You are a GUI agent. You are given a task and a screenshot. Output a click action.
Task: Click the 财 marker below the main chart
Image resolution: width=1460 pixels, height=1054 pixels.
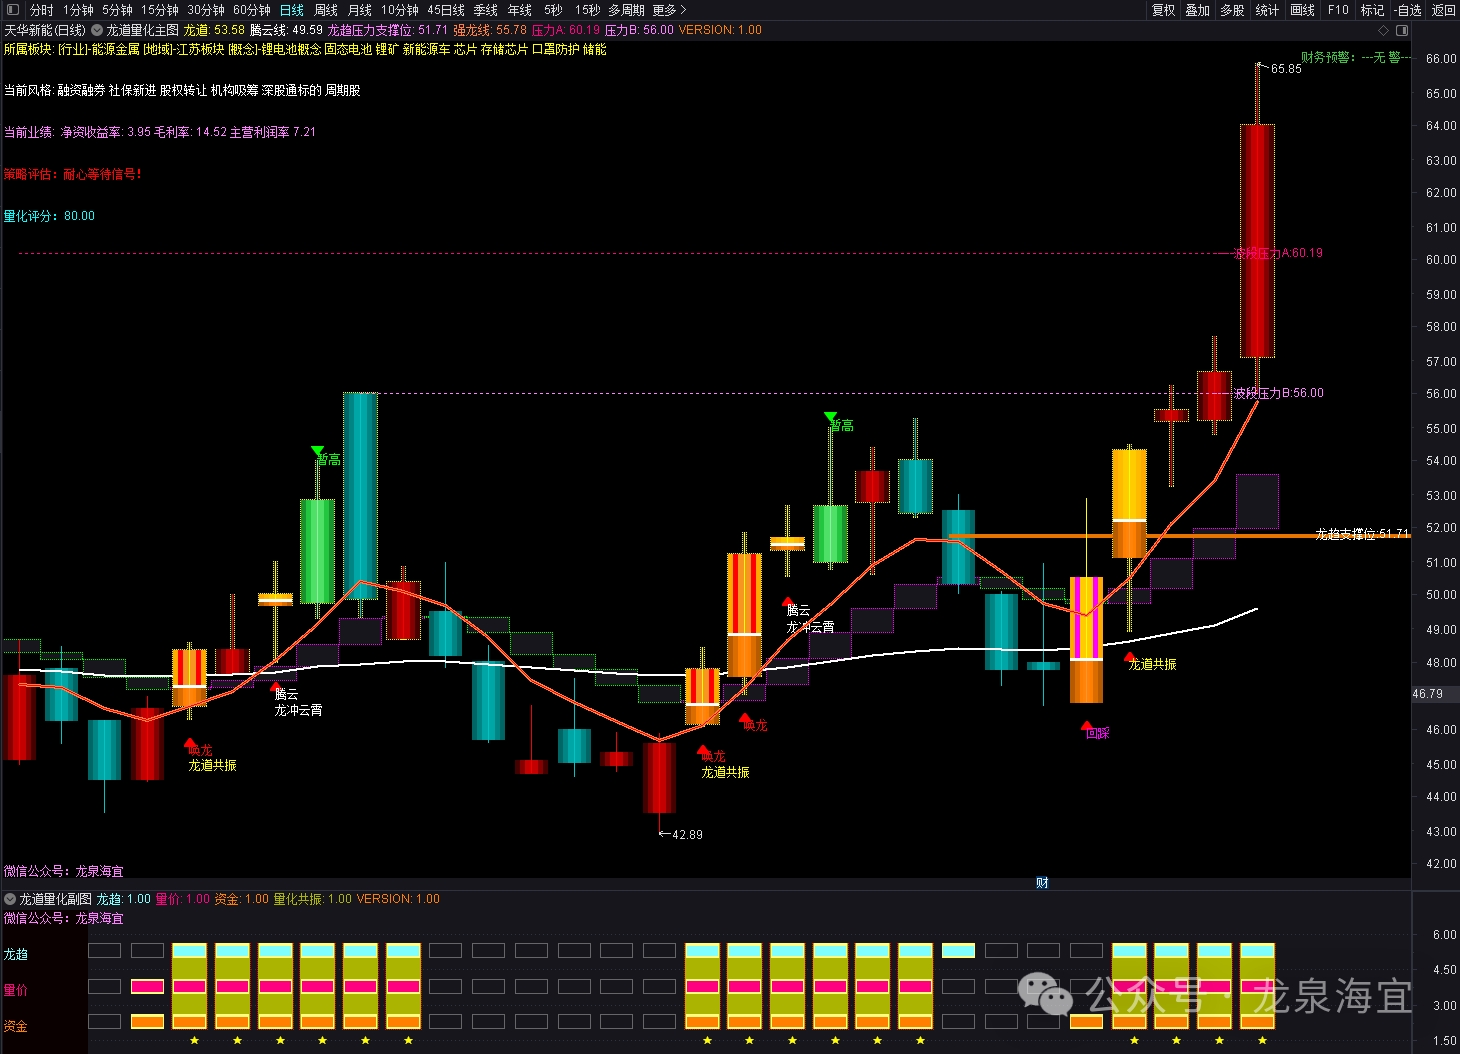click(1042, 883)
